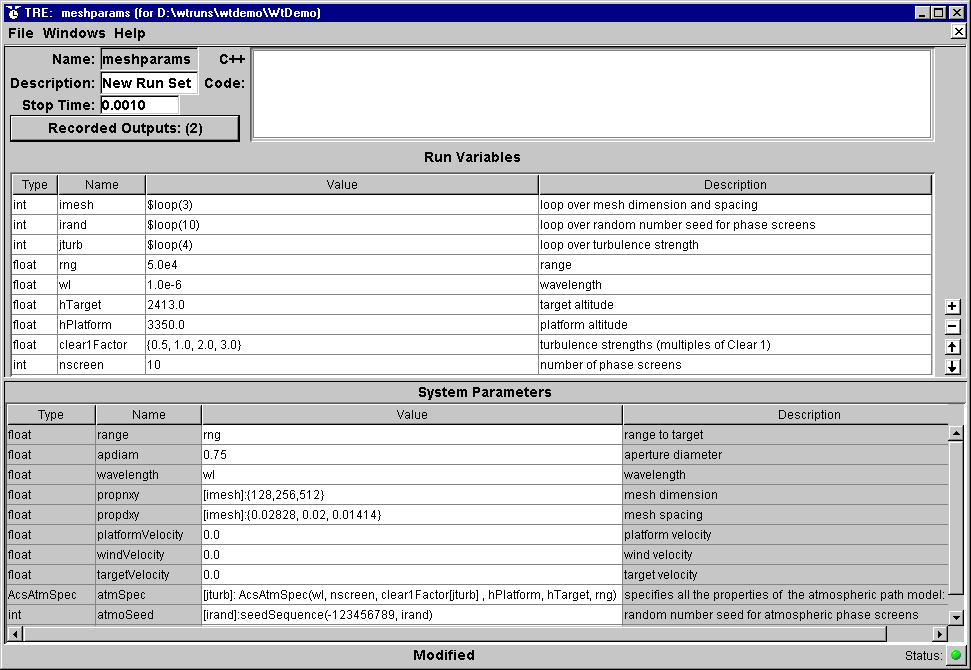This screenshot has height=670, width=971.
Task: Click clear1Factor value {0.5, 1.0, 2.0, 3.0}
Action: [x=342, y=345]
